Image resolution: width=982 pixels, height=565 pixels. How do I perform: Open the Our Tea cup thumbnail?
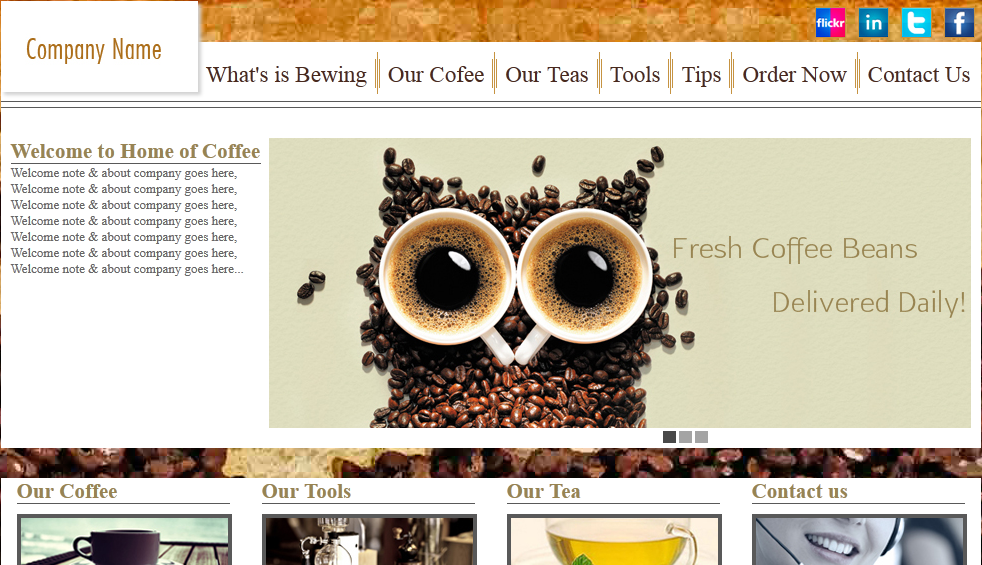tap(614, 540)
